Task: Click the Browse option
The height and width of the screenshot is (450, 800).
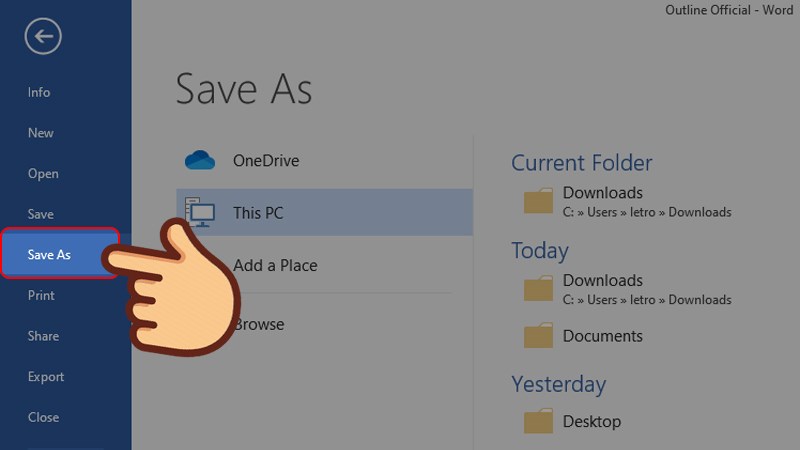Action: [x=259, y=324]
